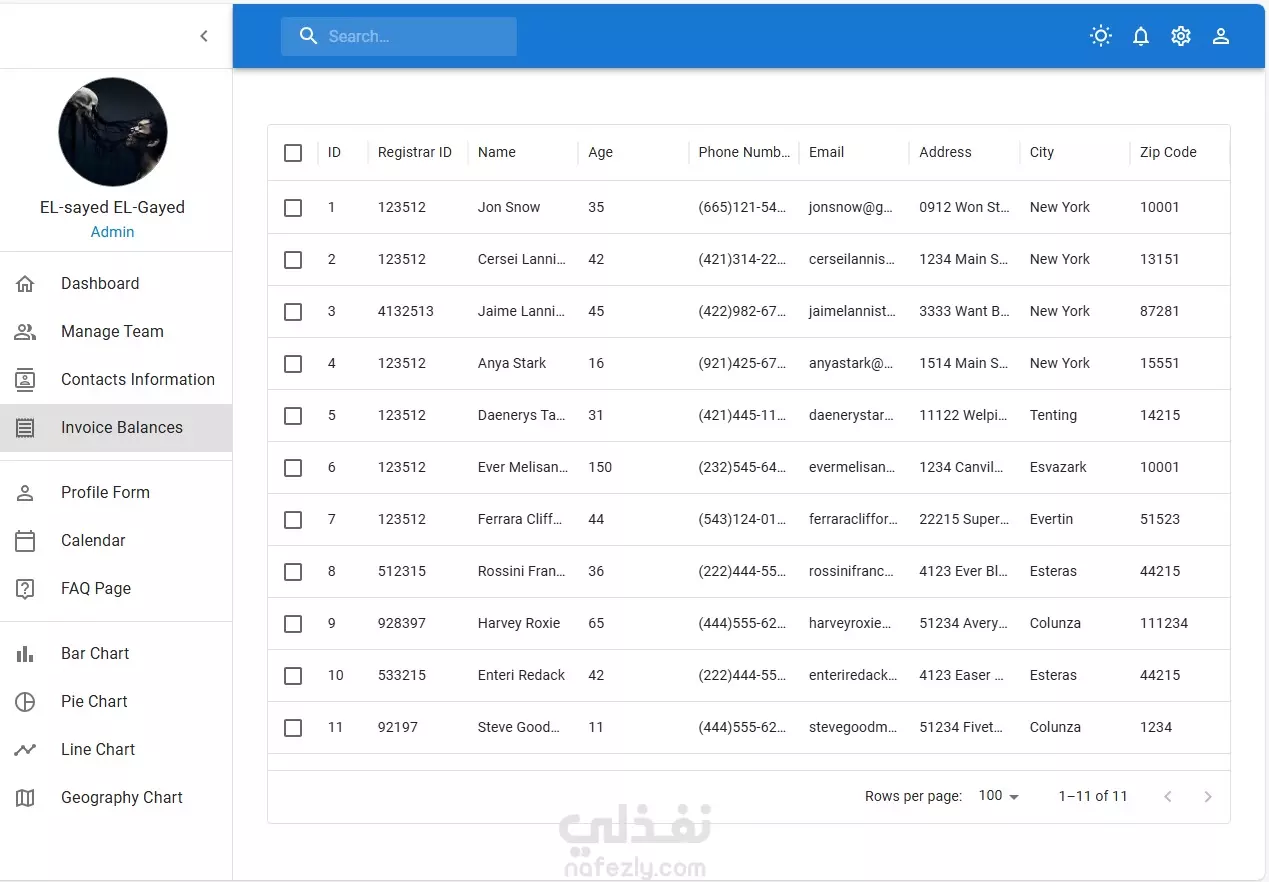Select all rows header checkbox
This screenshot has width=1269, height=882.
click(293, 153)
